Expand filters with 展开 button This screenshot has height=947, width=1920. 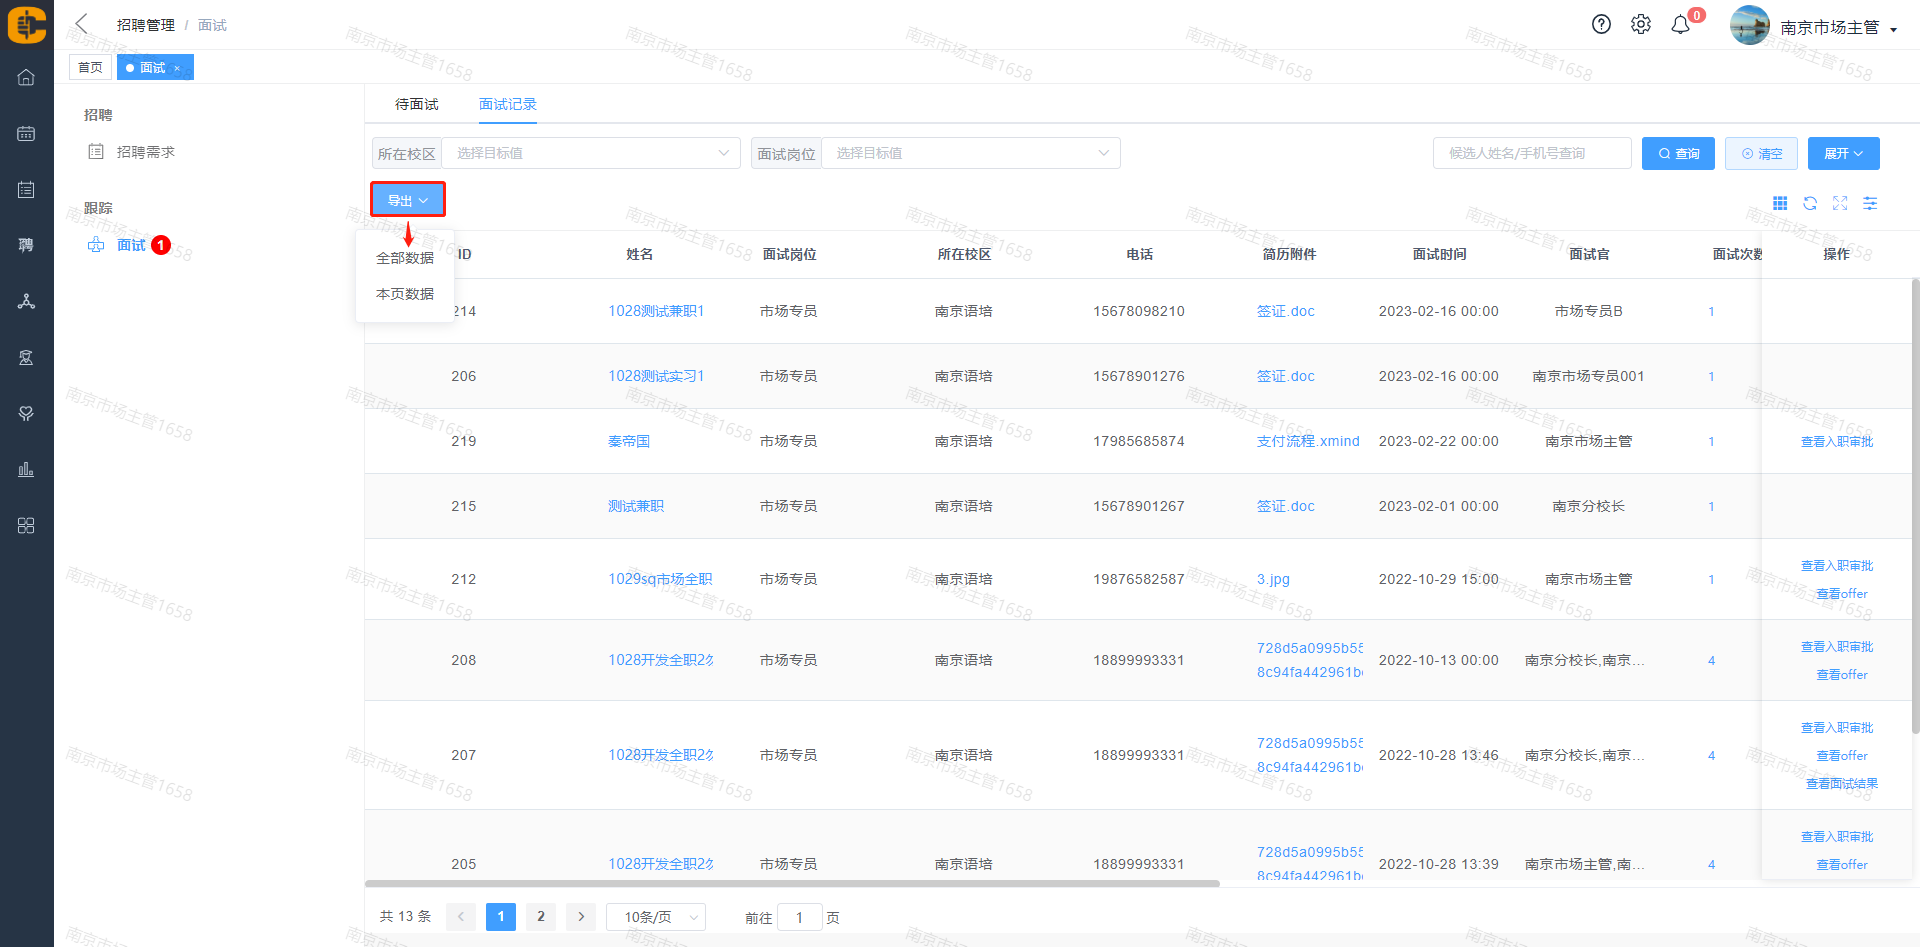tap(1843, 153)
